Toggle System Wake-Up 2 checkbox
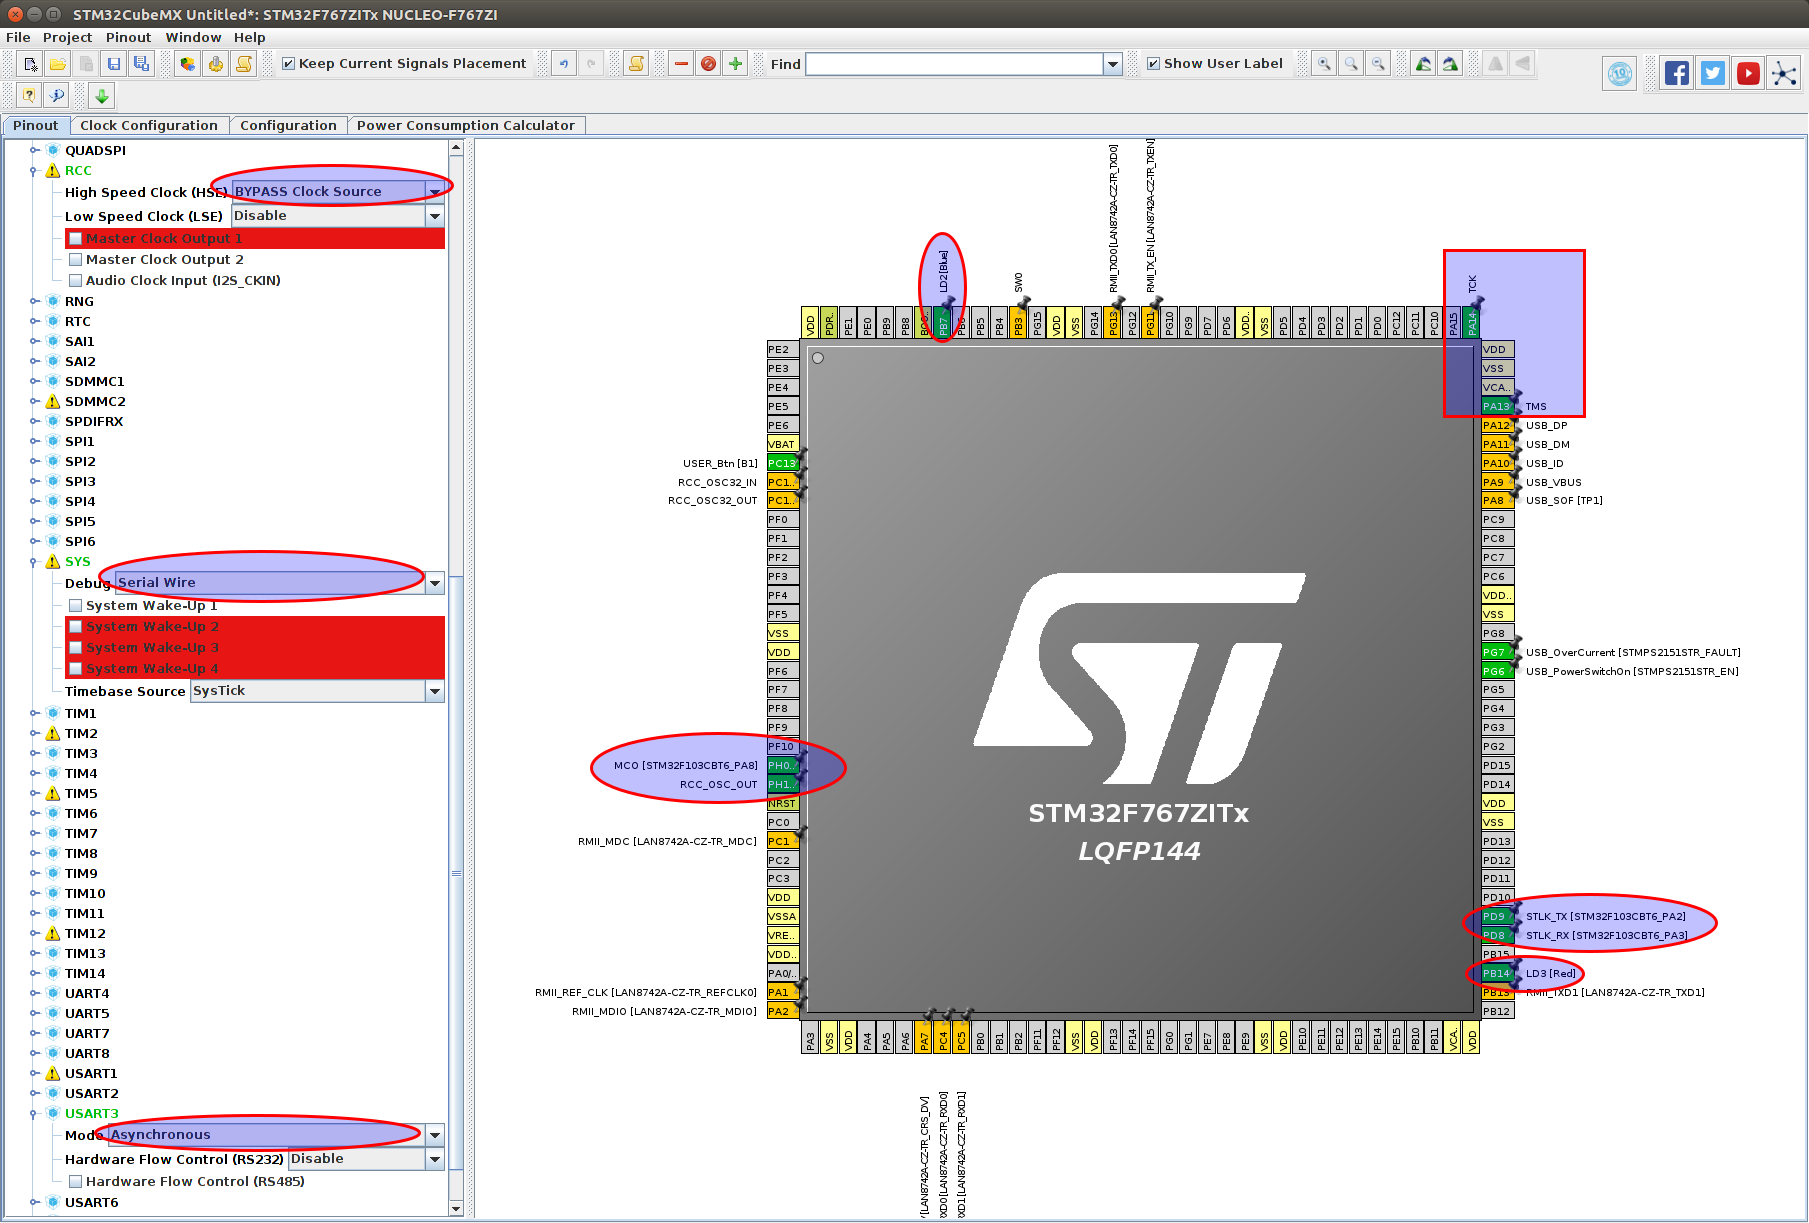This screenshot has height=1223, width=1809. pos(76,626)
